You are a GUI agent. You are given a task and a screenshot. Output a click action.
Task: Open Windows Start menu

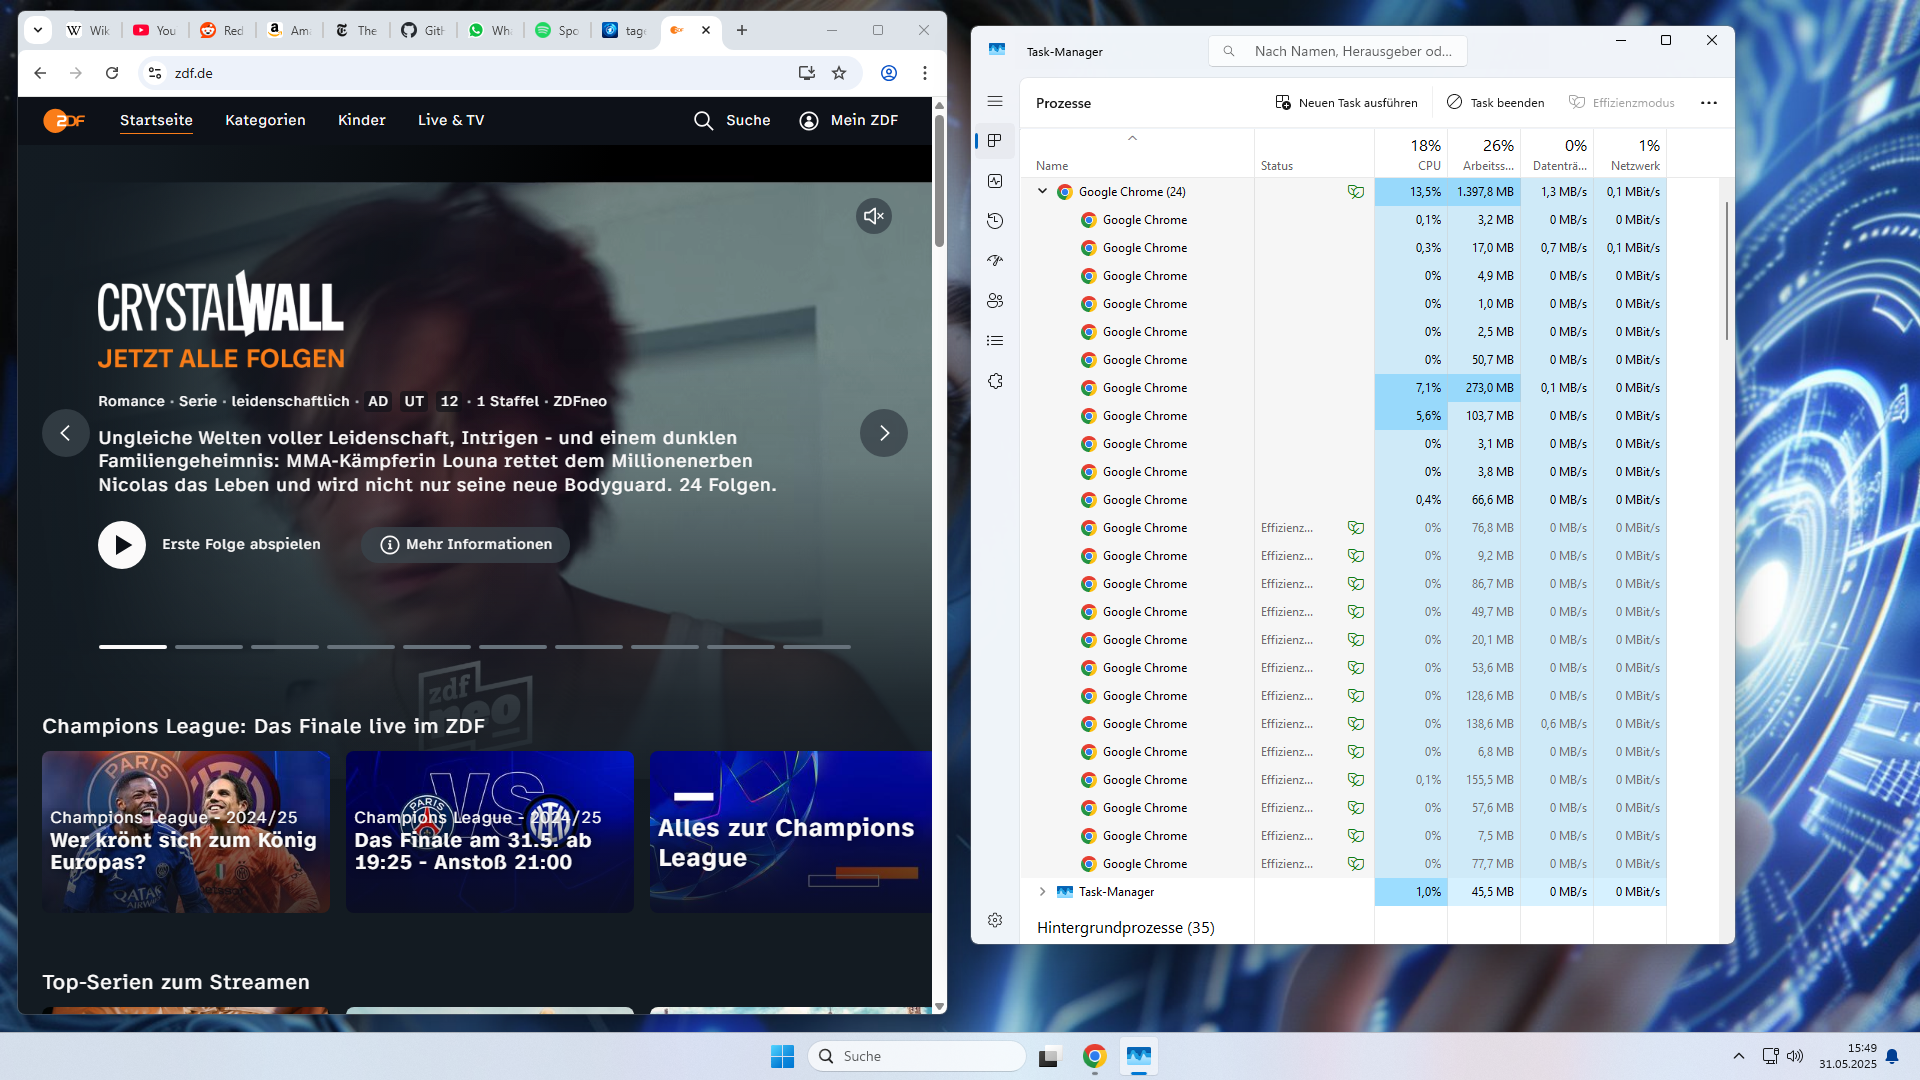(x=782, y=1056)
